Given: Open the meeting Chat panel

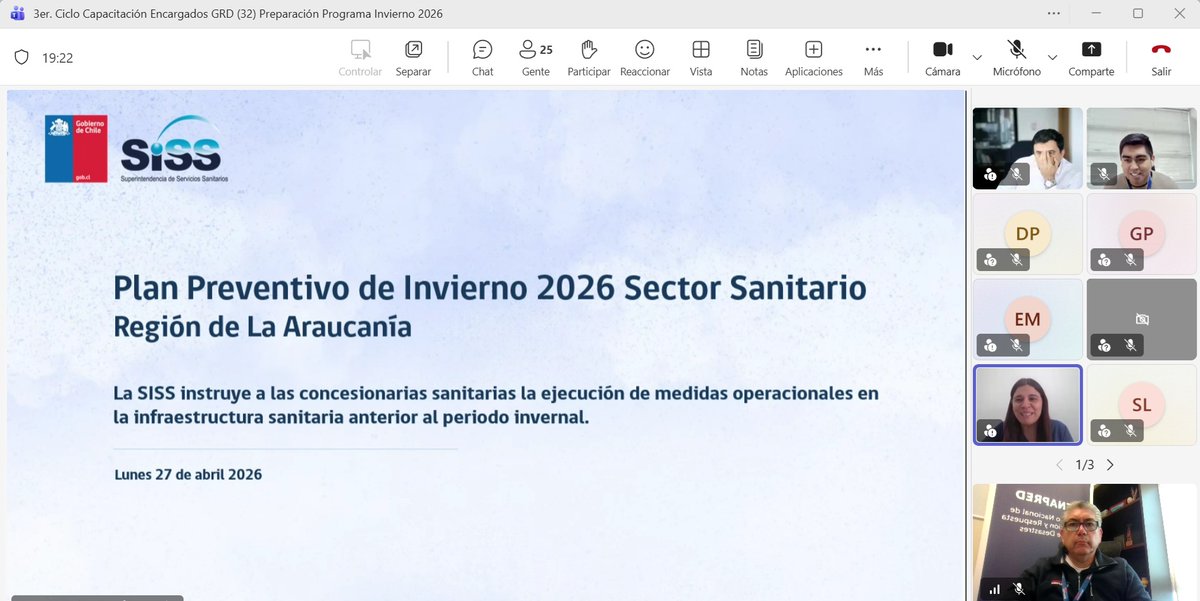Looking at the screenshot, I should click(x=482, y=57).
